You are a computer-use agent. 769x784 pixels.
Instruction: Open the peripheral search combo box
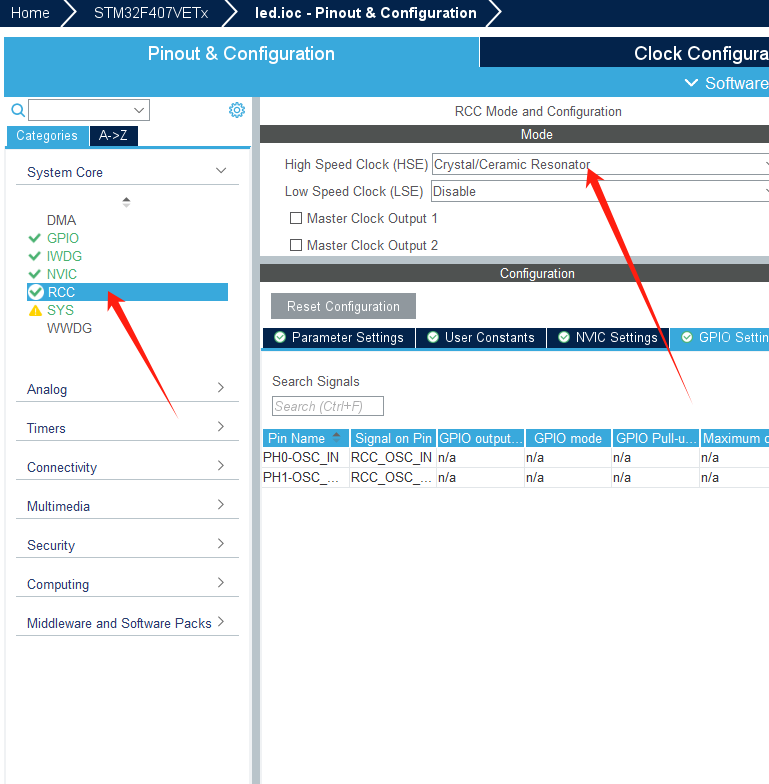click(x=89, y=110)
